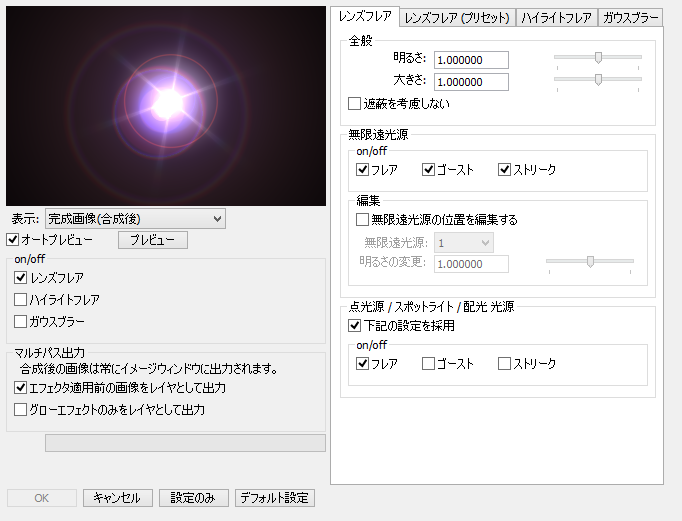Viewport: 682px width, 521px height.
Task: Click the プレビュー button
Action: click(152, 240)
